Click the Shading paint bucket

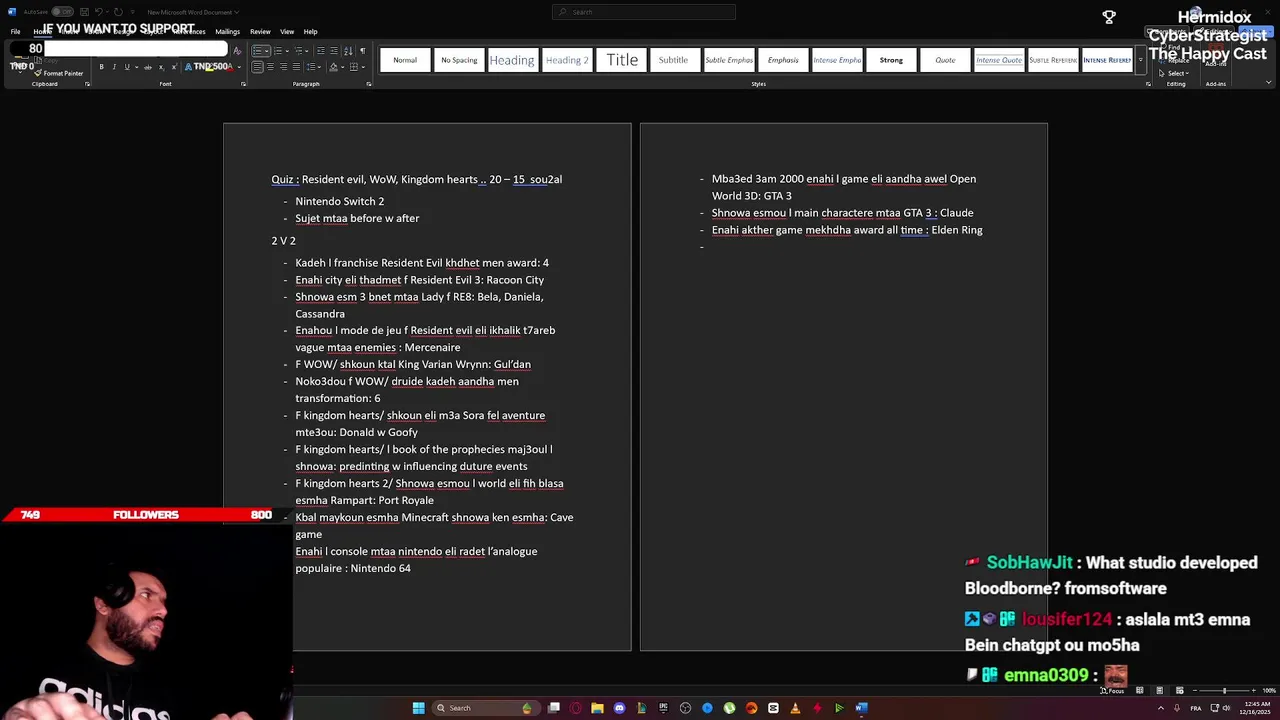[333, 67]
